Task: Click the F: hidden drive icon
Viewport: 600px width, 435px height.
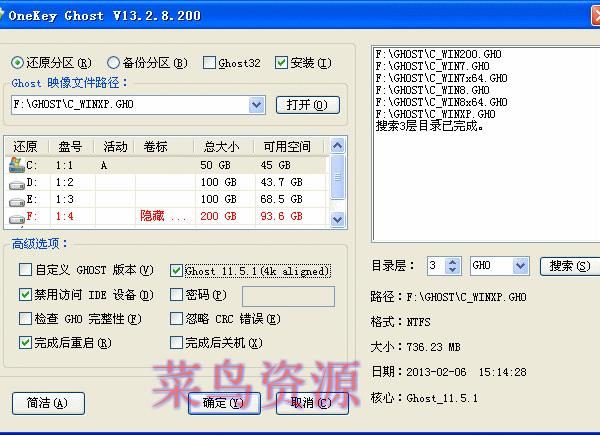Action: pyautogui.click(x=15, y=217)
